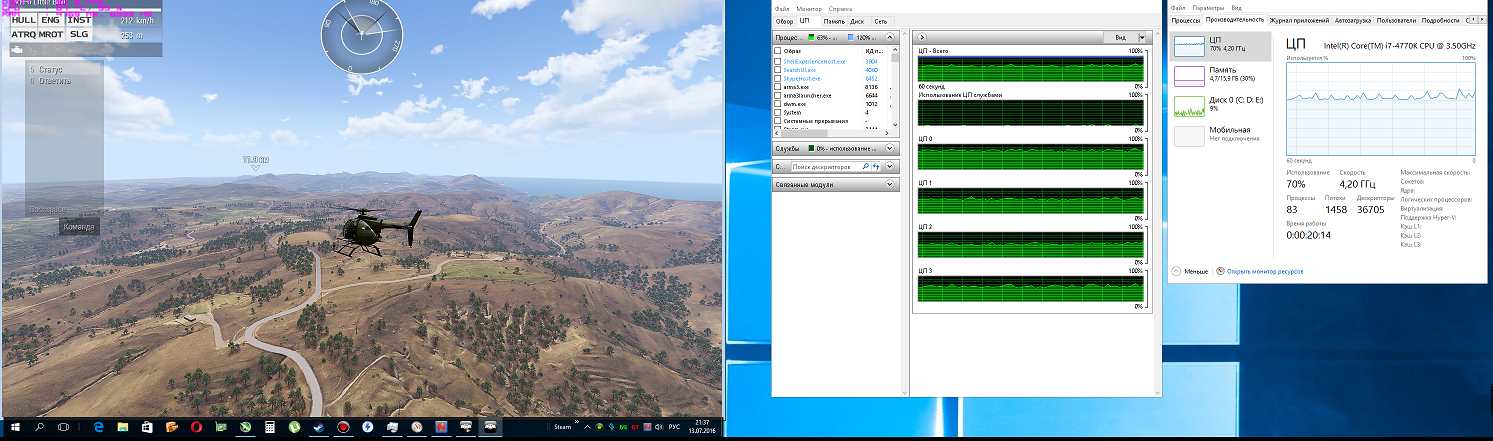The width and height of the screenshot is (1493, 441).
Task: Switch to Steam taskbar icon
Action: click(318, 428)
